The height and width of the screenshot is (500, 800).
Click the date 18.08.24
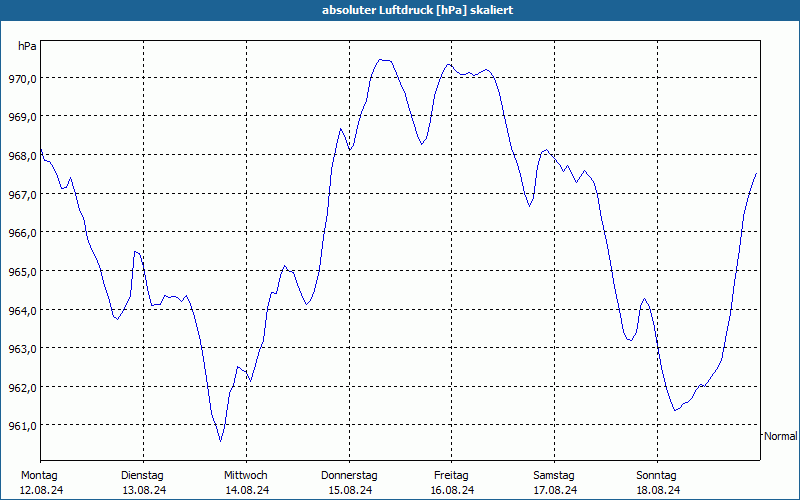(658, 490)
